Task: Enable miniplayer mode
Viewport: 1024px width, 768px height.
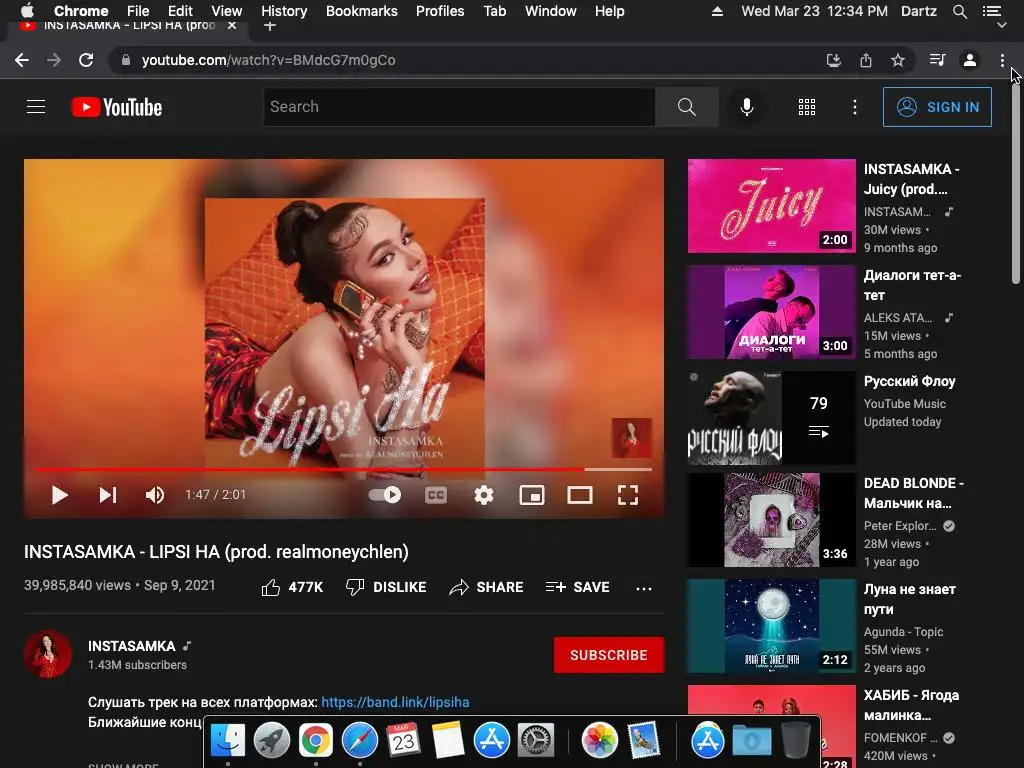Action: click(x=532, y=495)
